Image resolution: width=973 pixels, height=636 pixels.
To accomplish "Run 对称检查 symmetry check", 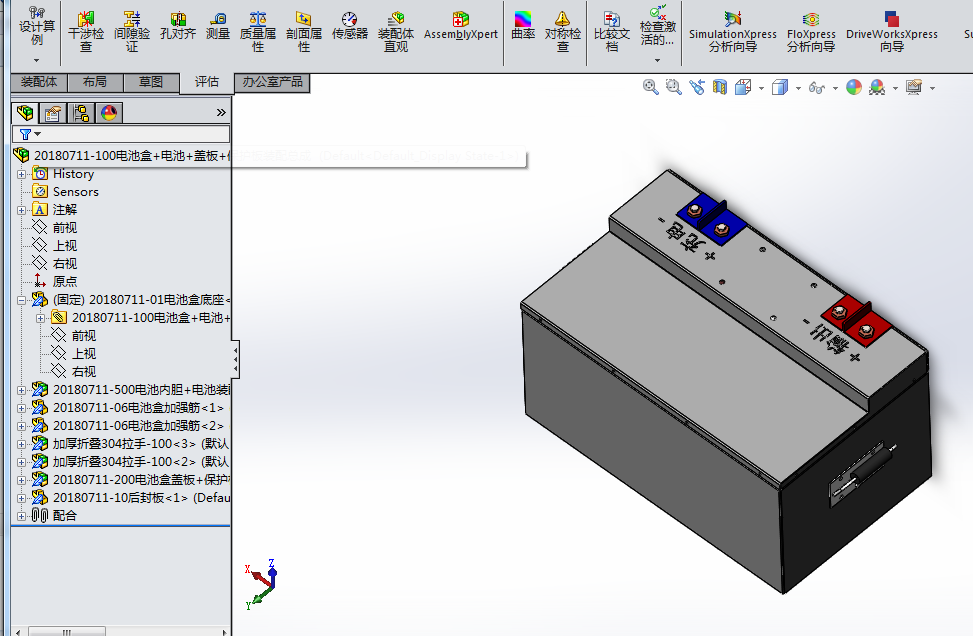I will point(563,31).
